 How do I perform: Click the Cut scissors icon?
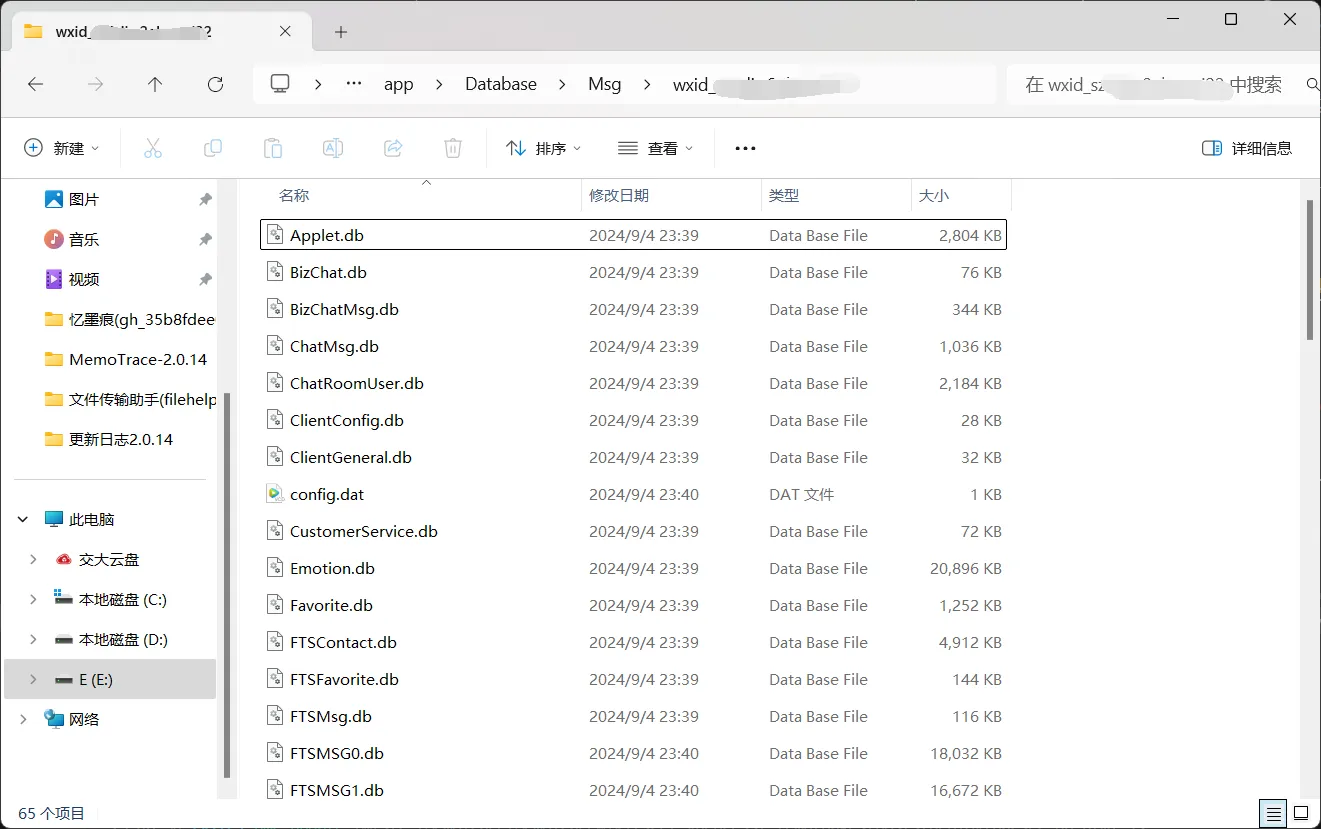[x=153, y=148]
